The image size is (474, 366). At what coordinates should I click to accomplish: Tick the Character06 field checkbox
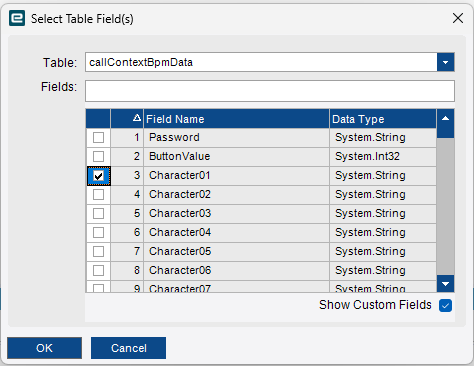click(x=98, y=270)
